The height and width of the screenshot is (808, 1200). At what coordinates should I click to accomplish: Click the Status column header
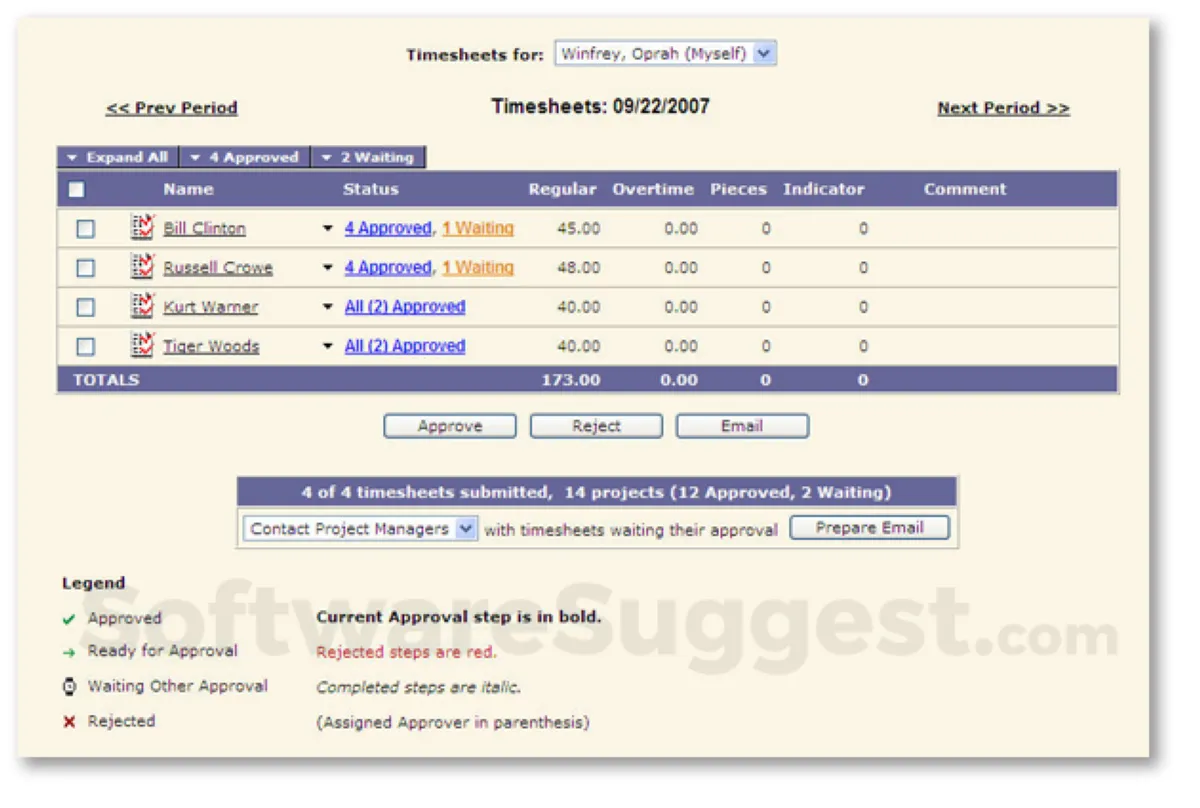(x=370, y=189)
